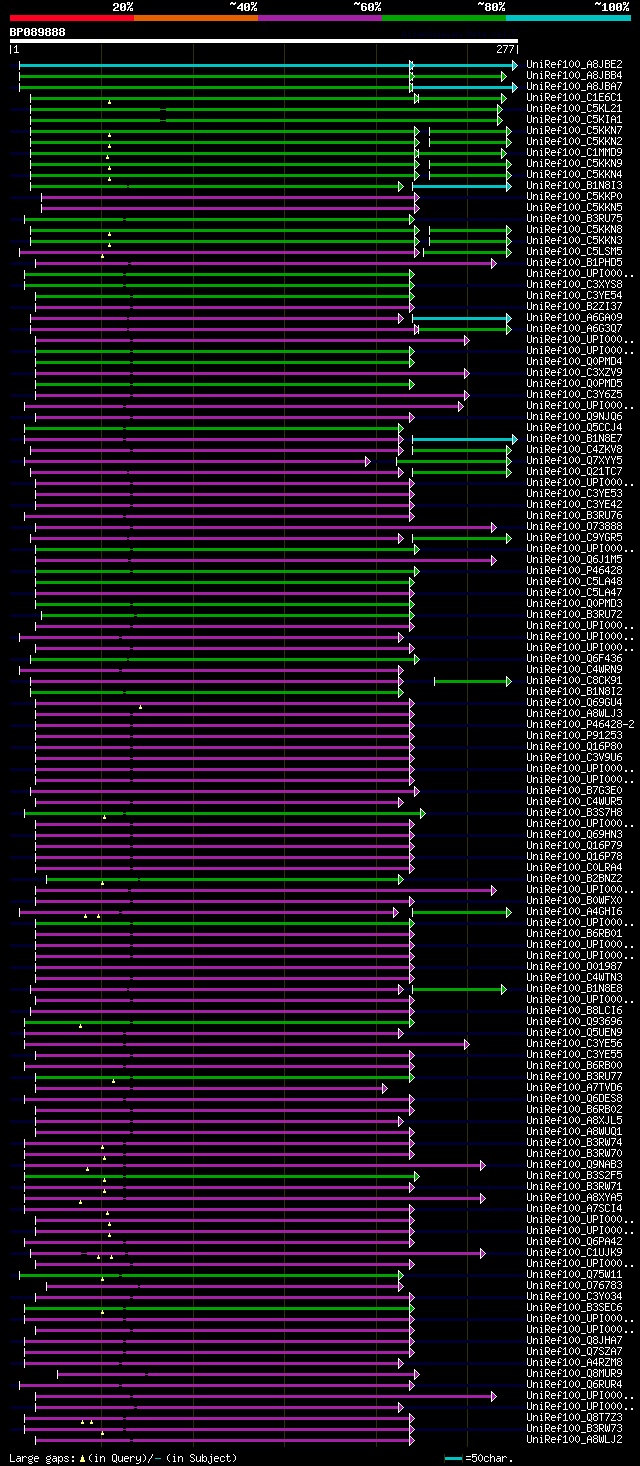
Task: Click on UniRef100_Q21TC7
Action: (x=574, y=471)
